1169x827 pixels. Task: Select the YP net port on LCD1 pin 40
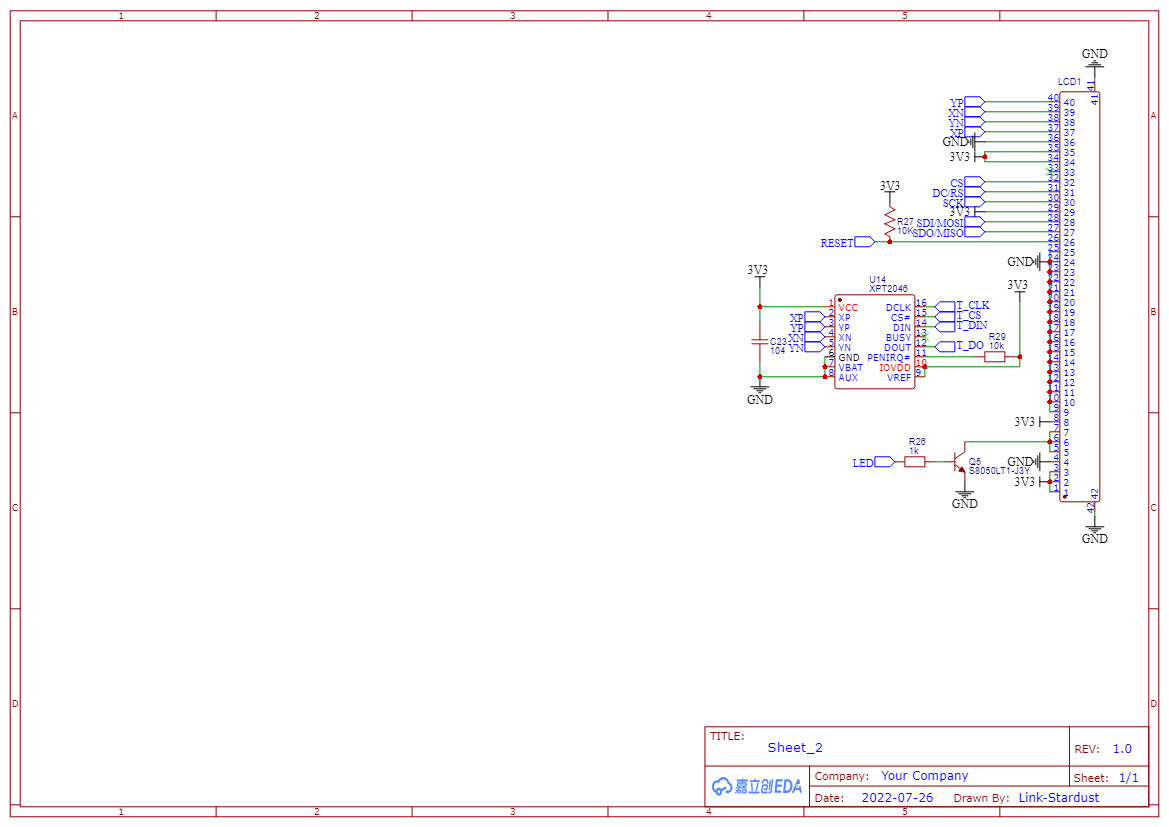tap(974, 102)
